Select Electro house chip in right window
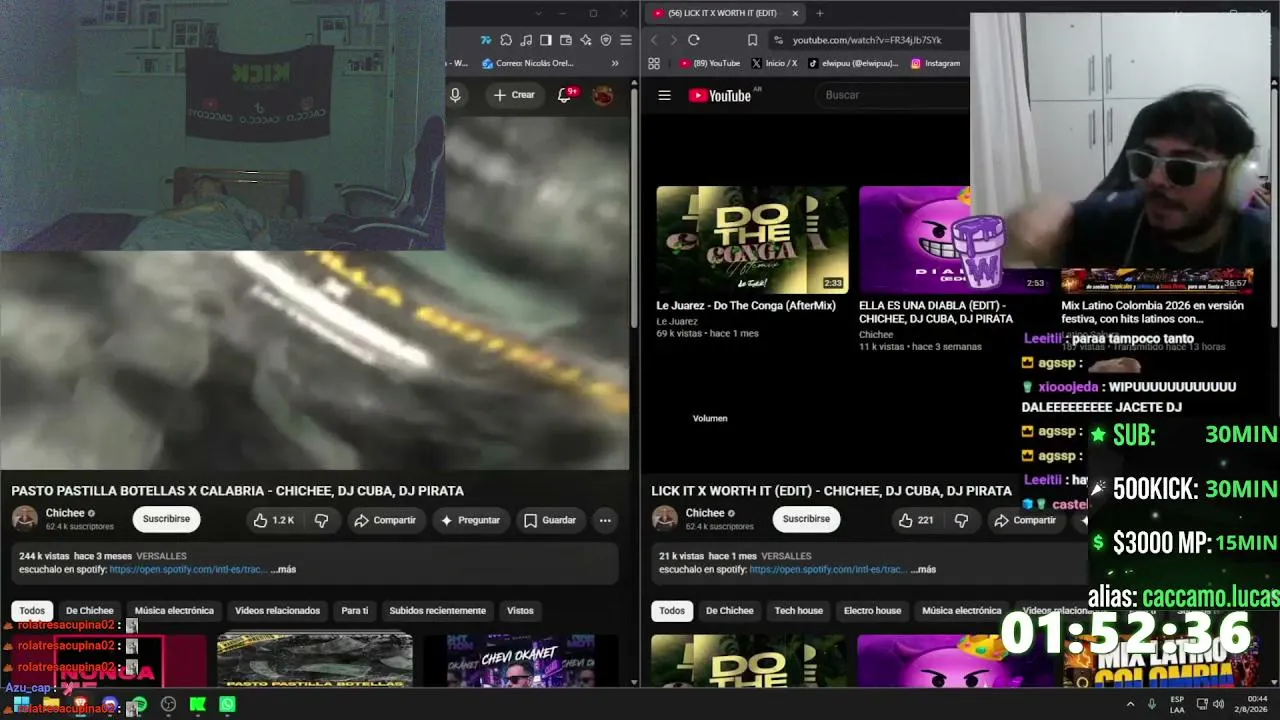This screenshot has height=720, width=1280. (x=872, y=611)
